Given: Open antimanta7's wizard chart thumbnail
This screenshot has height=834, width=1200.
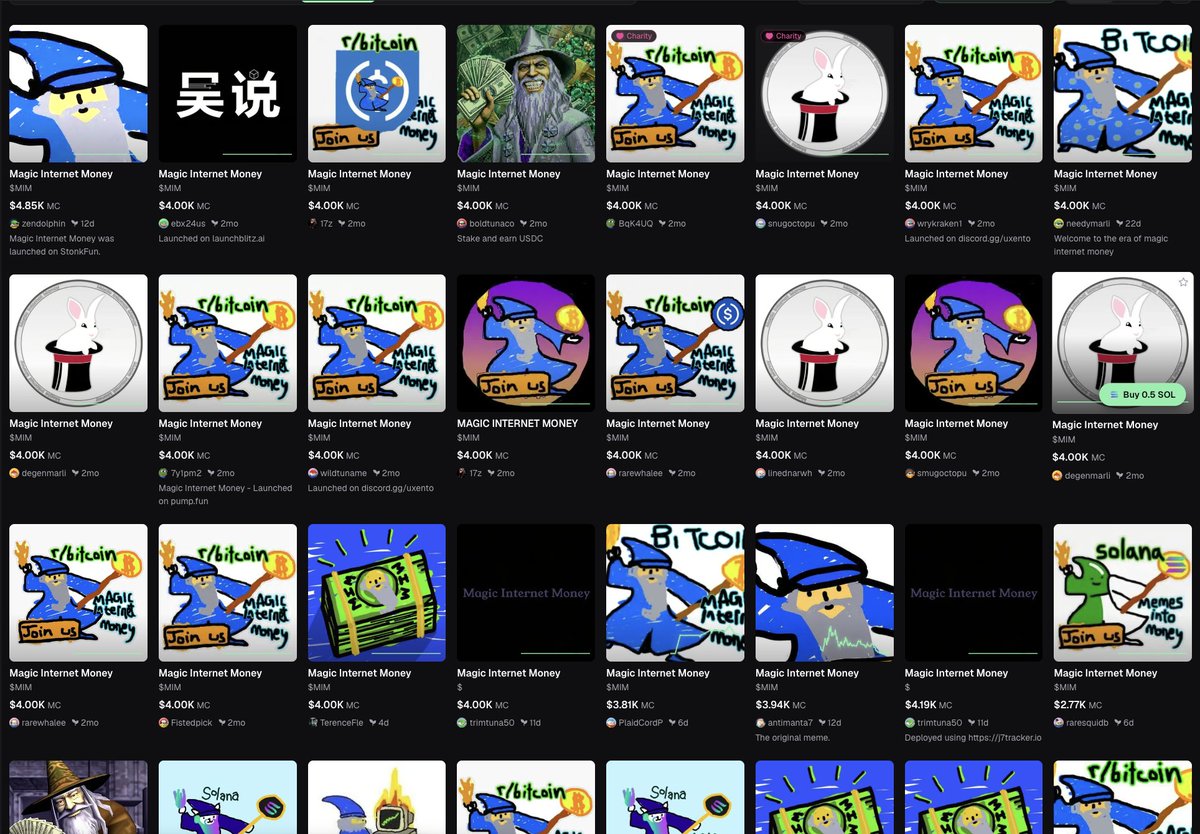Looking at the screenshot, I should point(825,593).
